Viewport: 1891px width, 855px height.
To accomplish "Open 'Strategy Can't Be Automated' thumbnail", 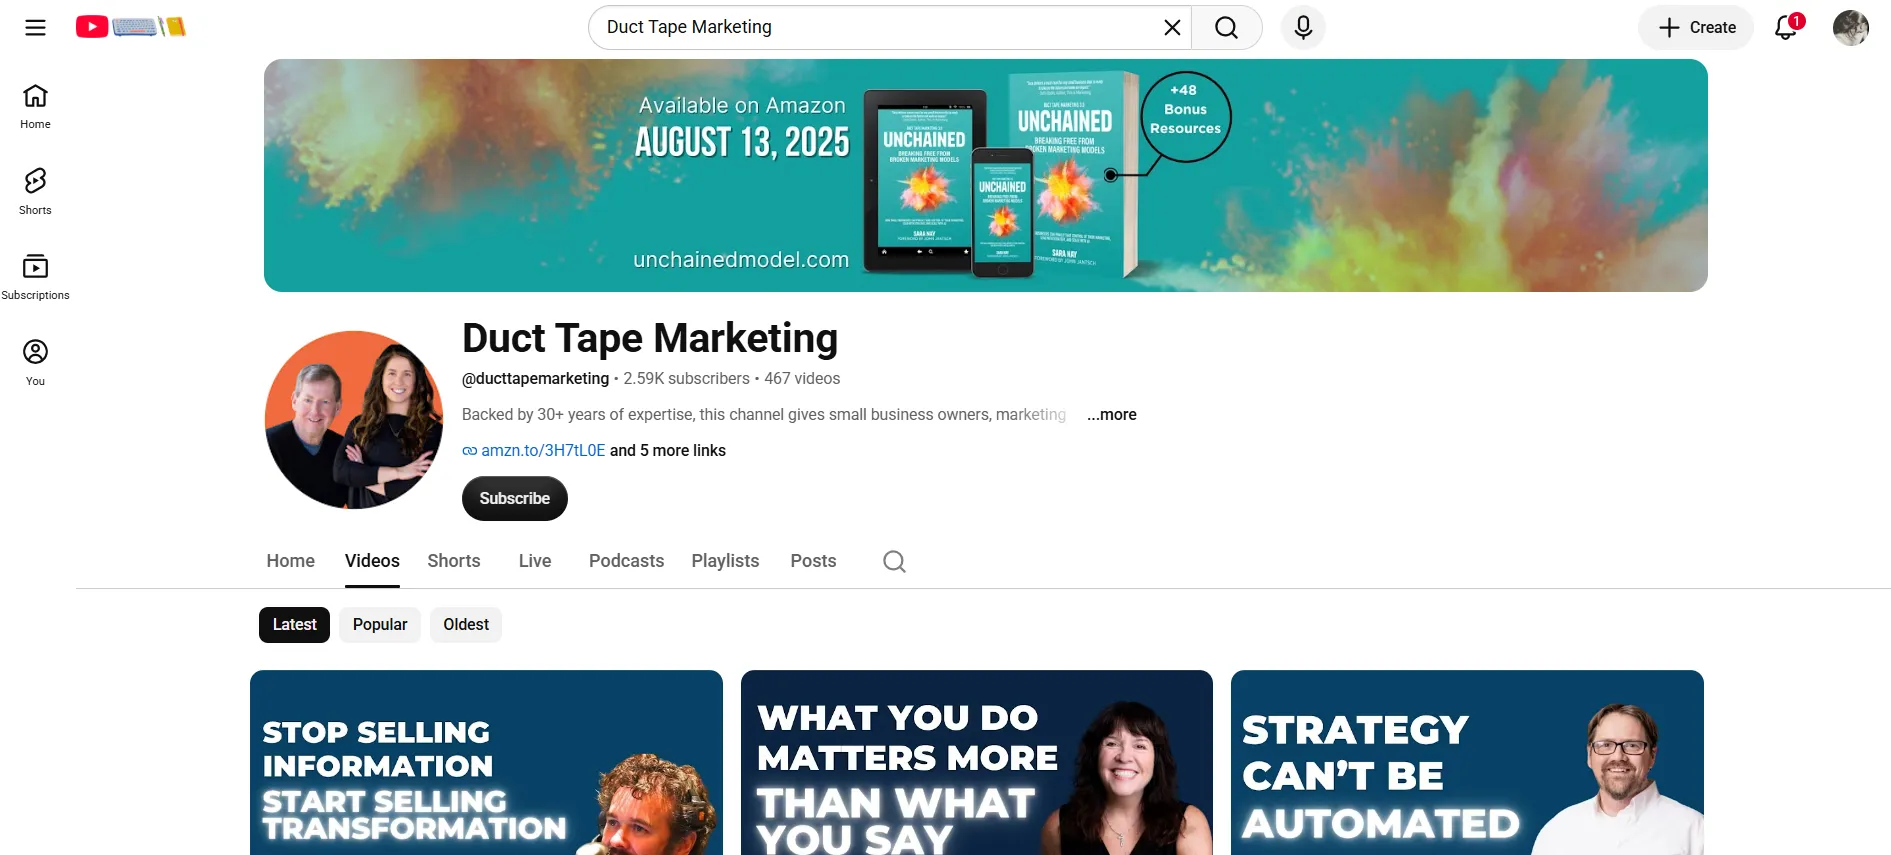I will [x=1467, y=763].
